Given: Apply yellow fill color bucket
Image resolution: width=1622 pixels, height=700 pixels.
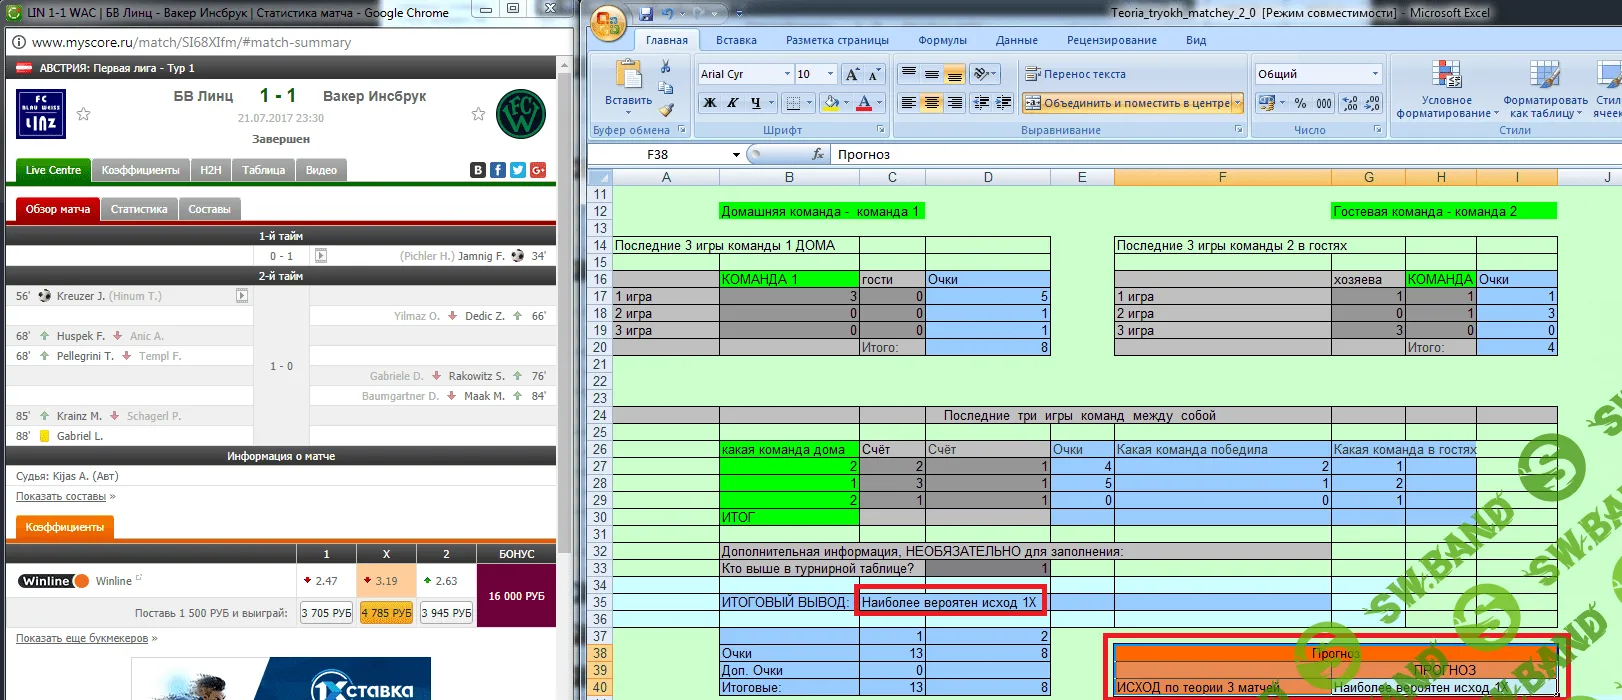Looking at the screenshot, I should coord(830,103).
